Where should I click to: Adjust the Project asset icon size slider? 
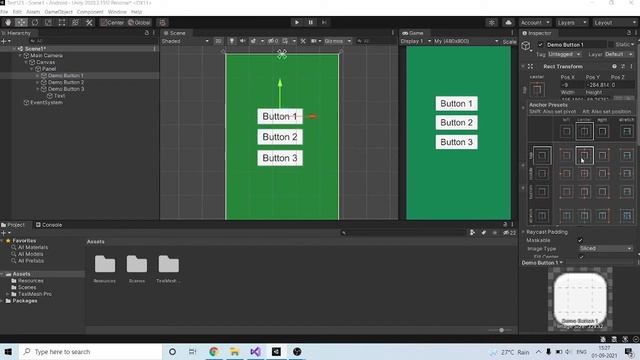click(x=501, y=330)
